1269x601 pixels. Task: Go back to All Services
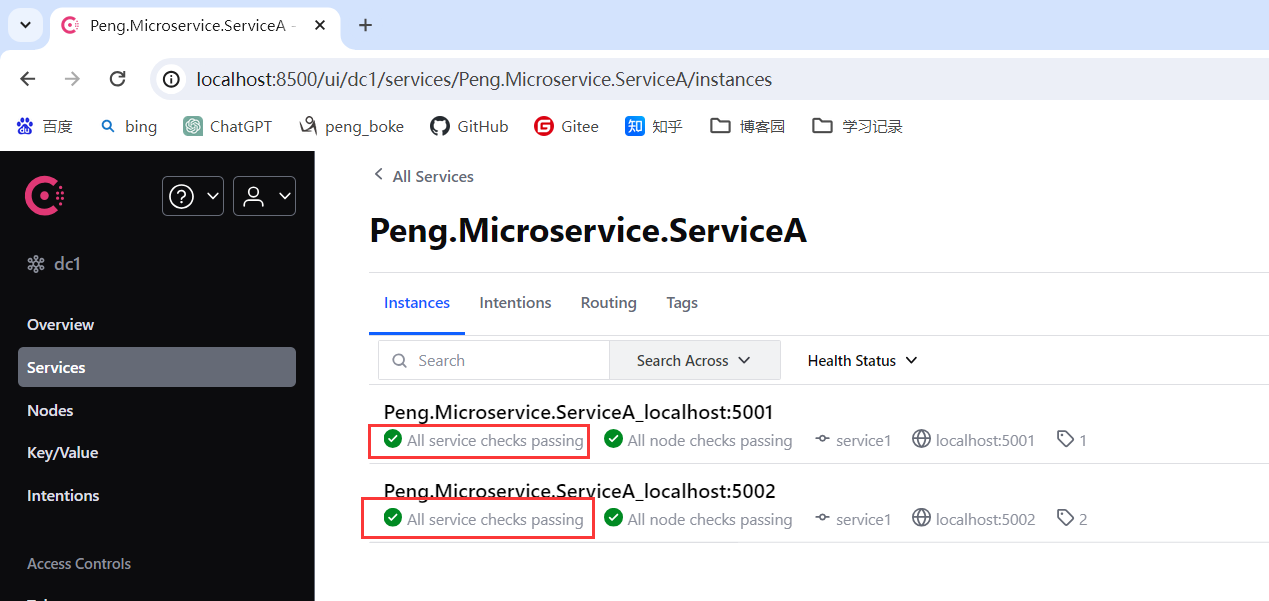423,176
